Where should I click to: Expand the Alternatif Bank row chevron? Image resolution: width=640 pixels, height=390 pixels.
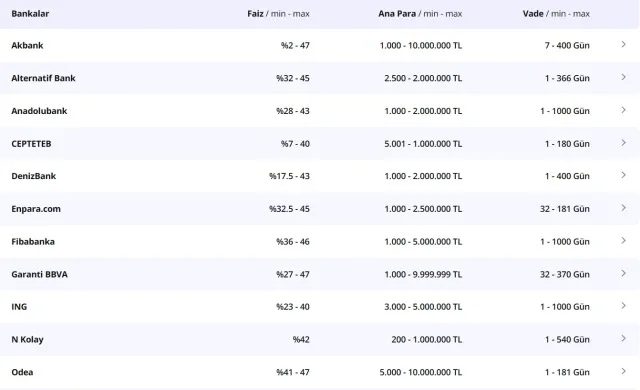pos(623,77)
